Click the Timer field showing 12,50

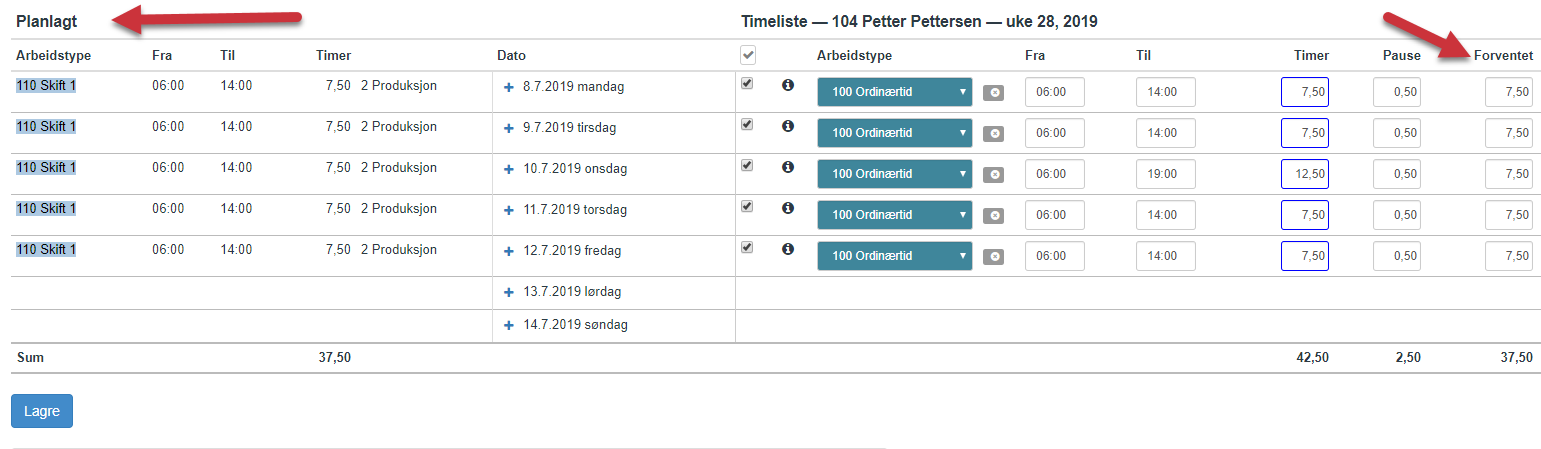(x=1305, y=174)
